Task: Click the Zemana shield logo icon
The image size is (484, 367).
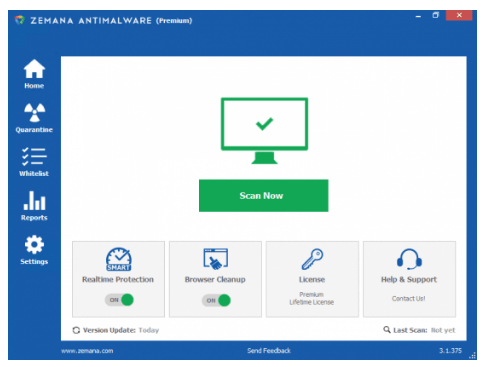Action: tap(20, 20)
